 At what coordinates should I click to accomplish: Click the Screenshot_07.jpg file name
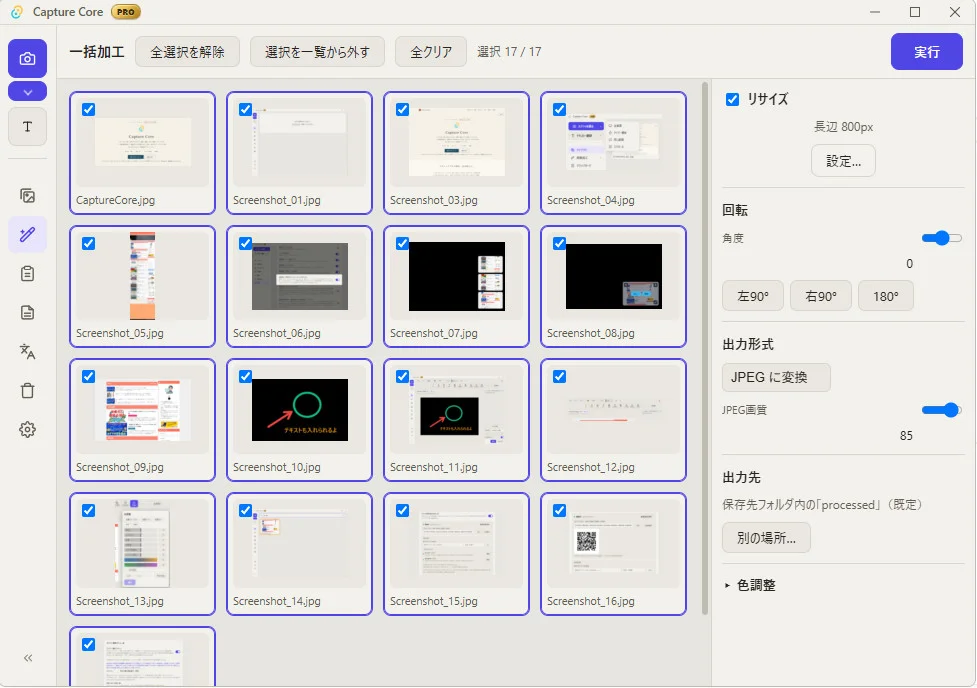434,333
